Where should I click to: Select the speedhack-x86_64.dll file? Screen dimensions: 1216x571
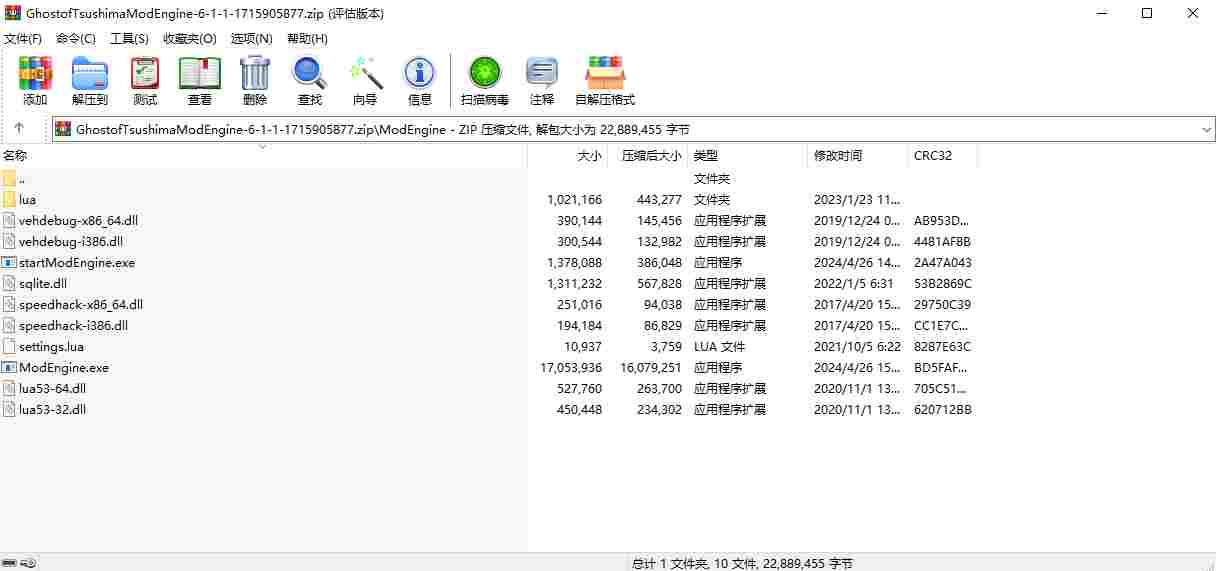tap(81, 305)
